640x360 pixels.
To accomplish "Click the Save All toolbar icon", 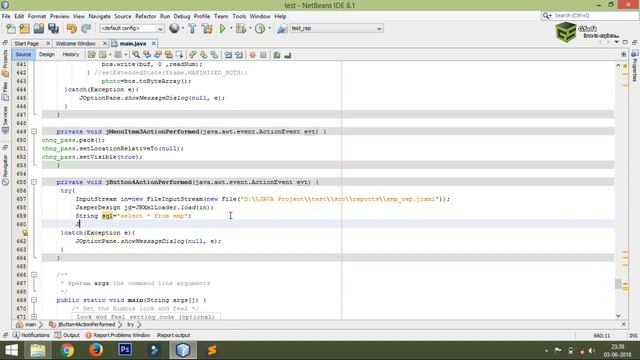I will (x=53, y=29).
